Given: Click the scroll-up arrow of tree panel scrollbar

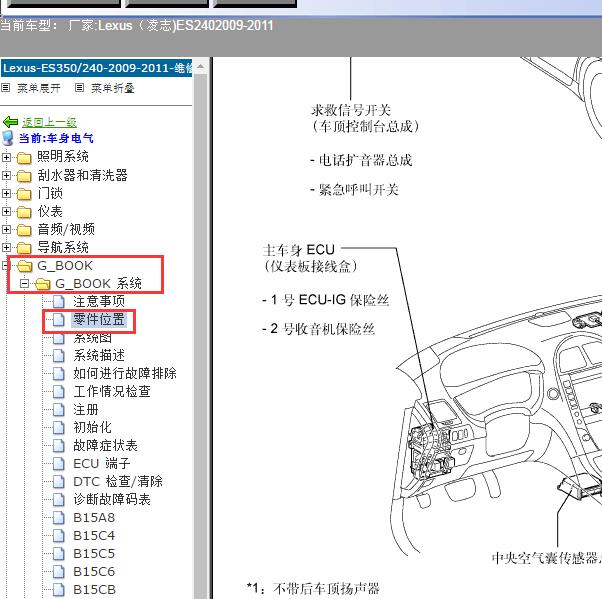Looking at the screenshot, I should [200, 67].
